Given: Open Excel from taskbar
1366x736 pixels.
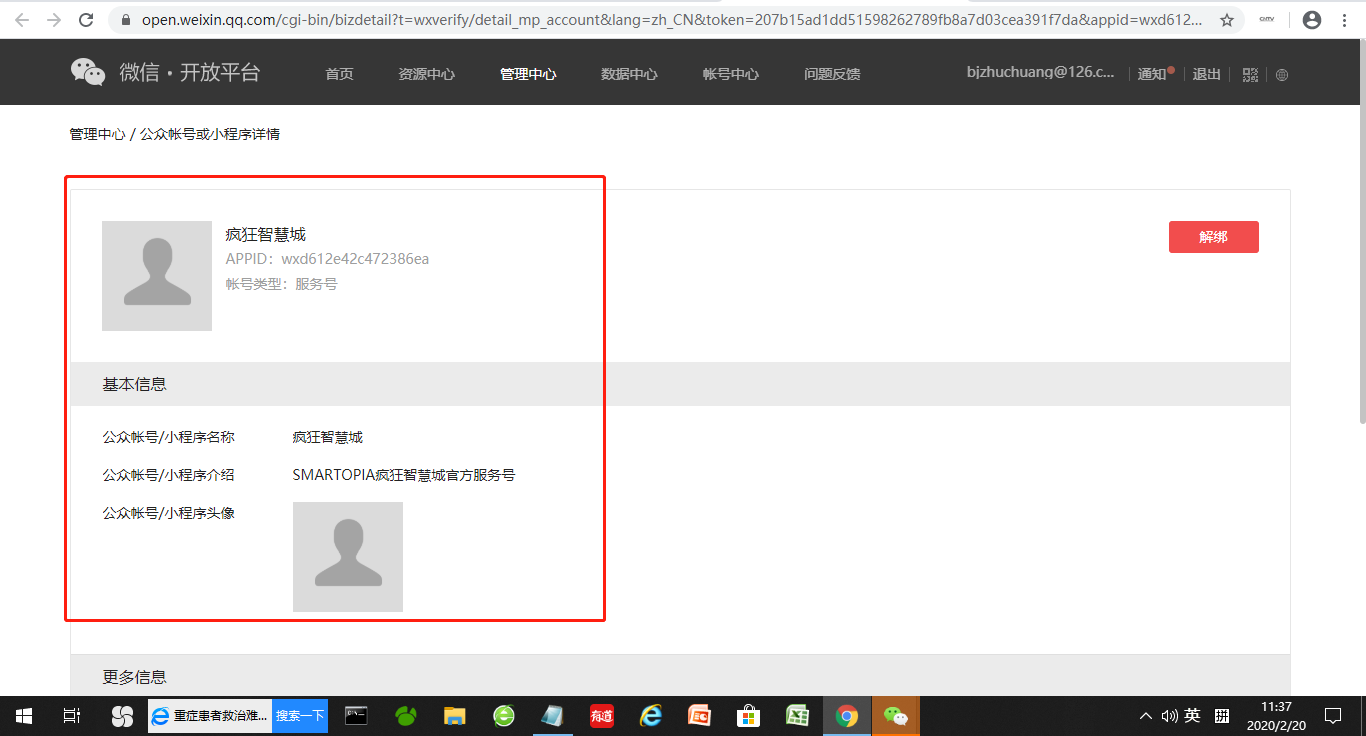Looking at the screenshot, I should pyautogui.click(x=797, y=716).
